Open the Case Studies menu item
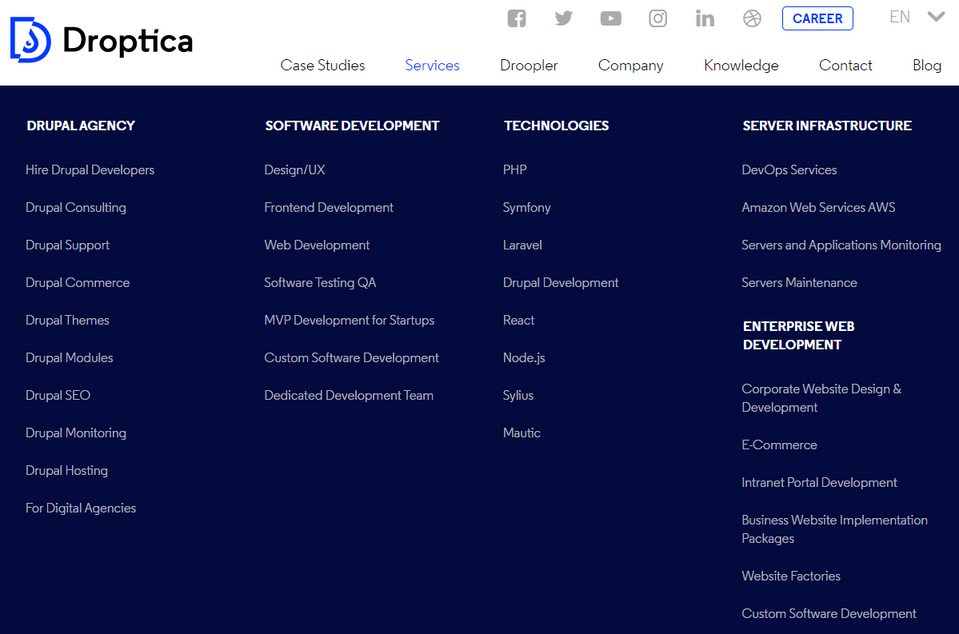This screenshot has width=959, height=634. 322,65
